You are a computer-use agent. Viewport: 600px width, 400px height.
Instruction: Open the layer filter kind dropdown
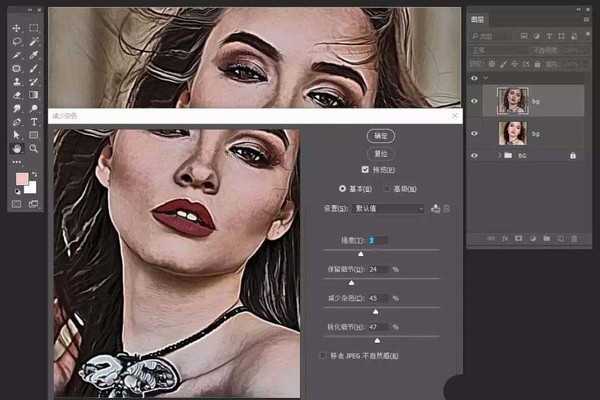[x=491, y=36]
